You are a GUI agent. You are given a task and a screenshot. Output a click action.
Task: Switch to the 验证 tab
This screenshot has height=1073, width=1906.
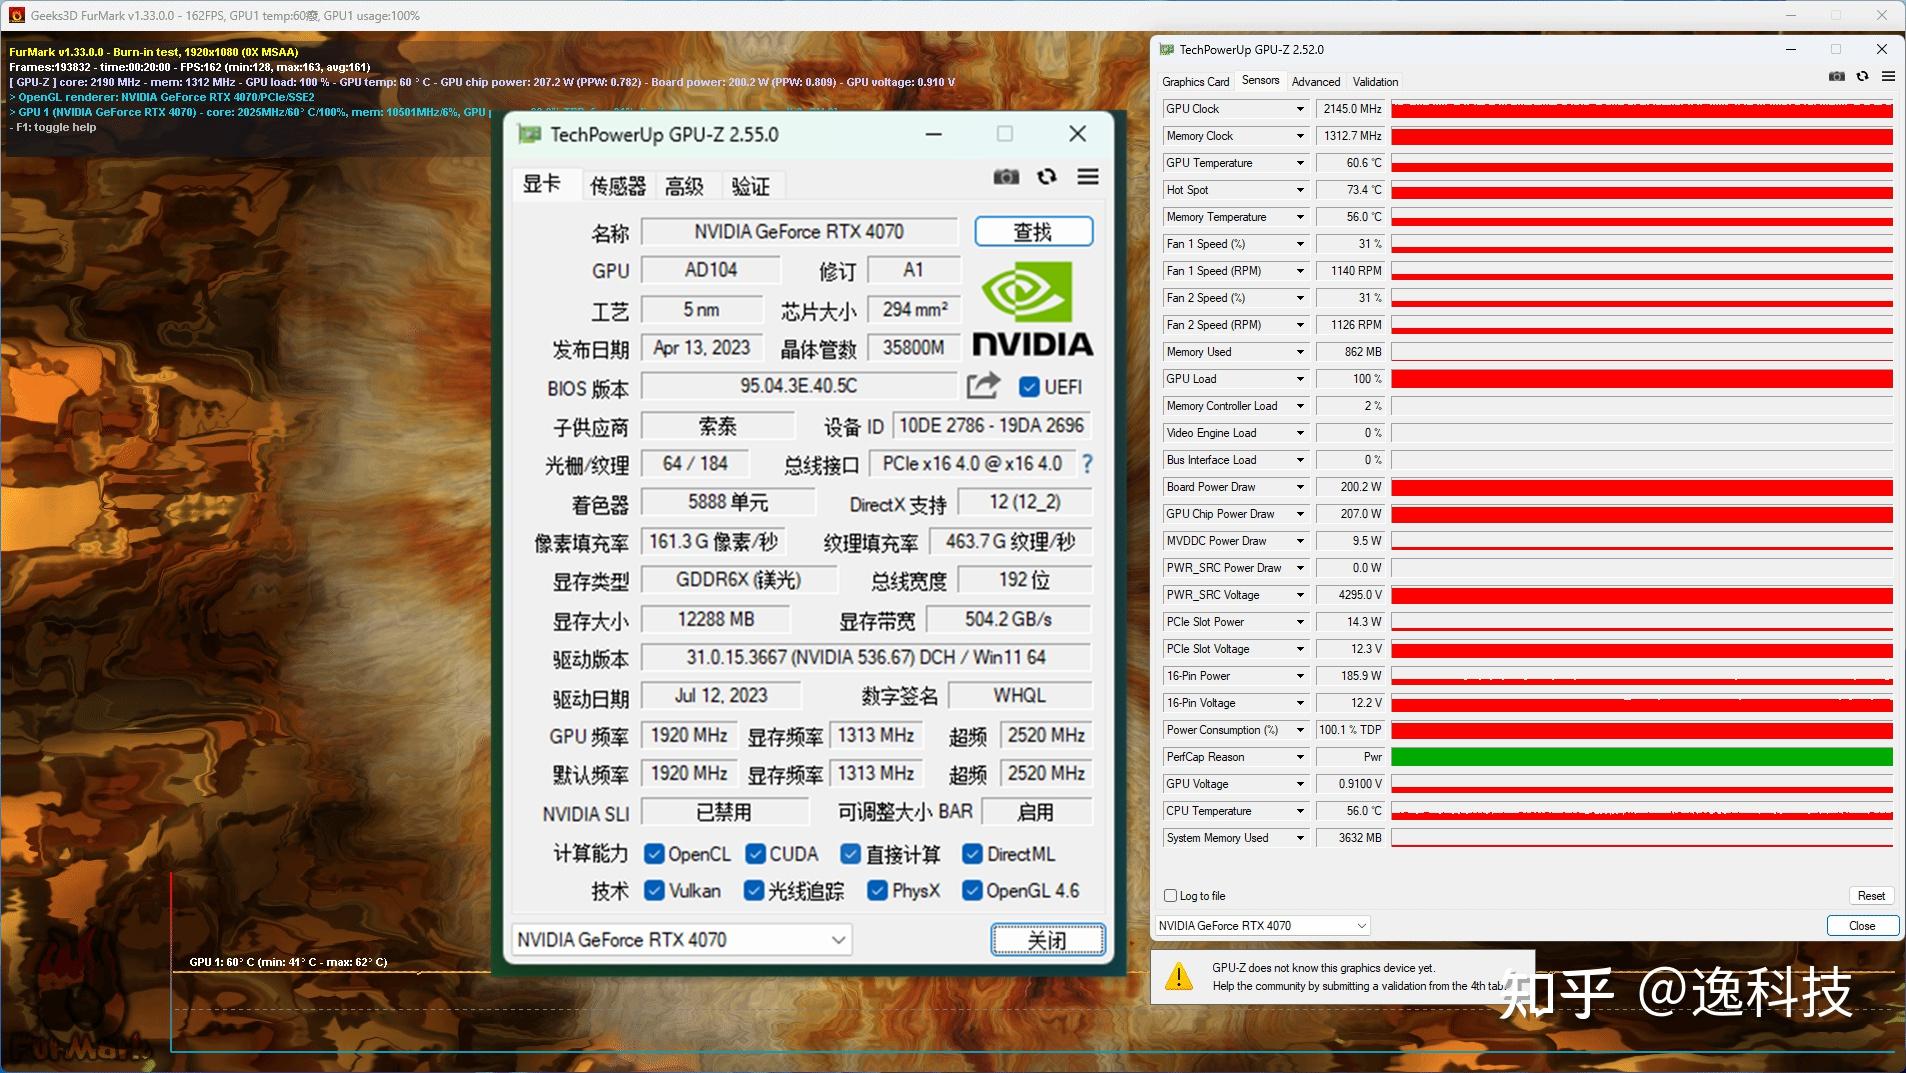point(751,186)
